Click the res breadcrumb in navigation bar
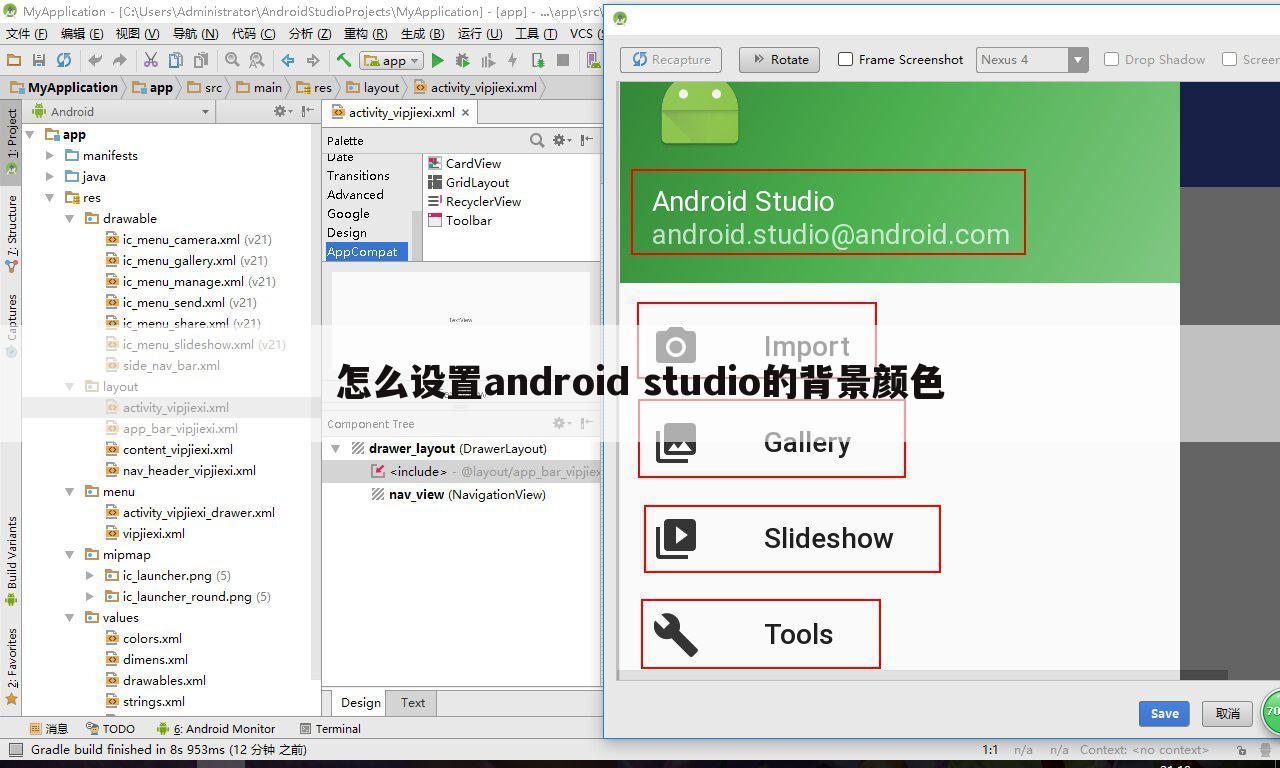1280x768 pixels. click(x=314, y=87)
